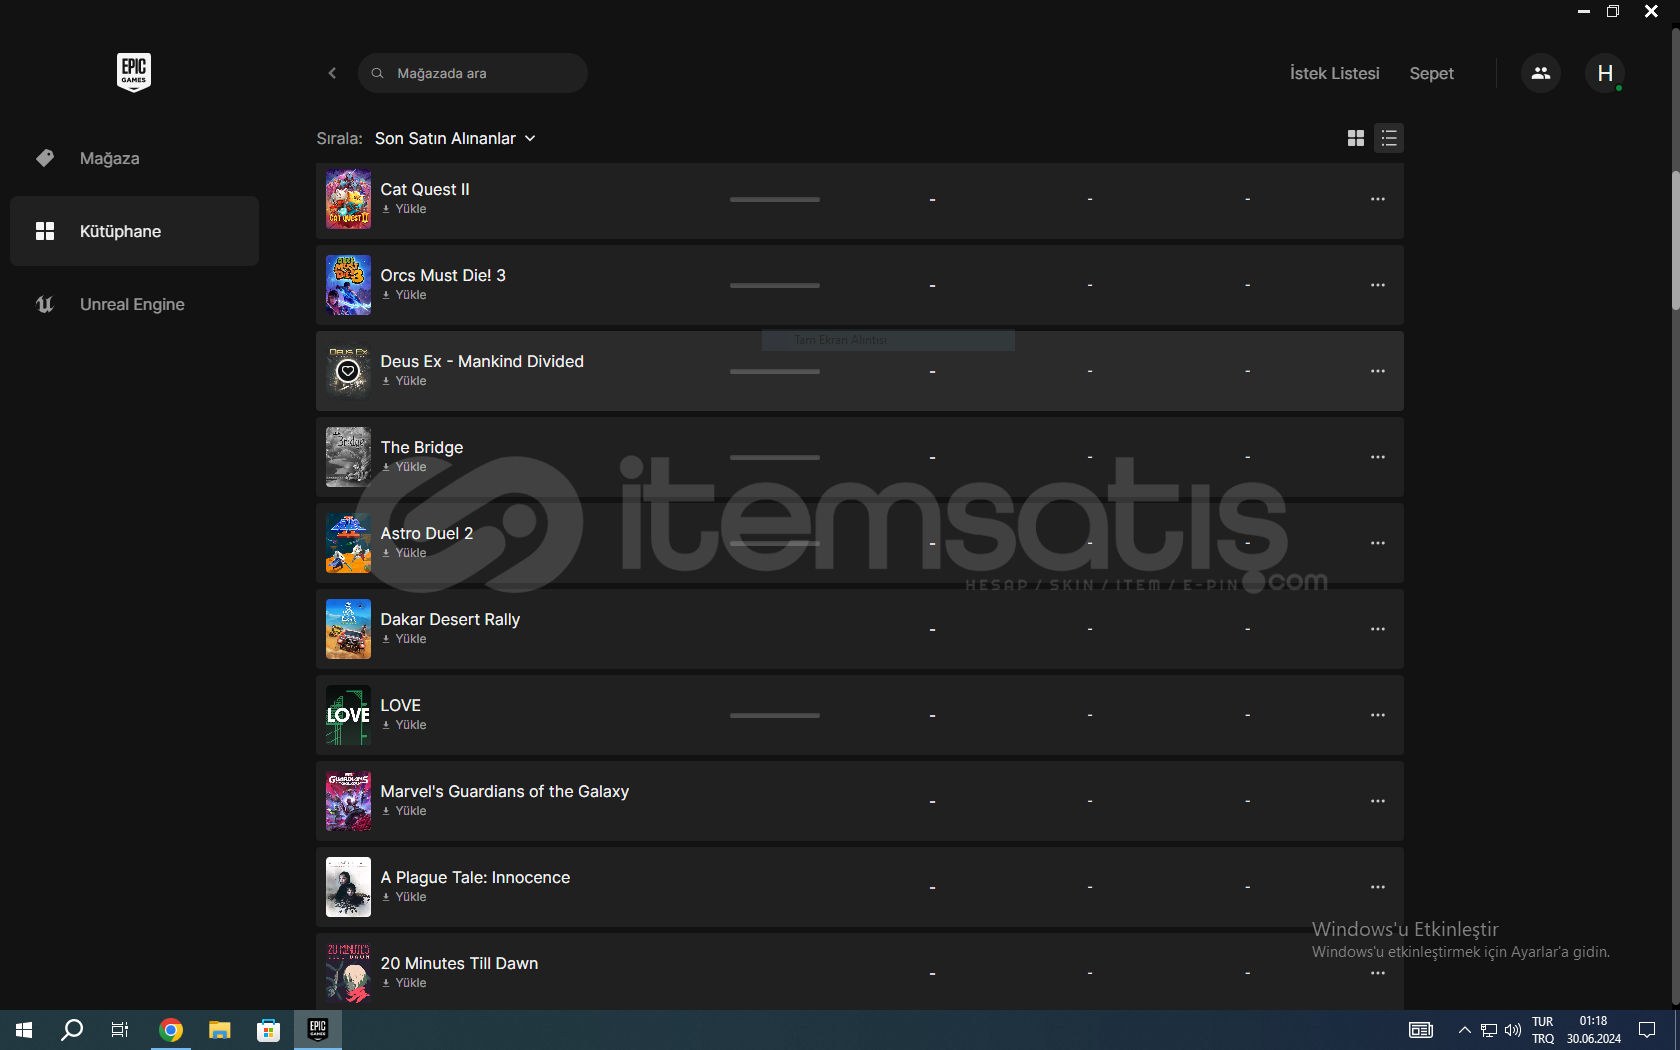1680x1050 pixels.
Task: Open volume control in tray
Action: coord(1512,1030)
